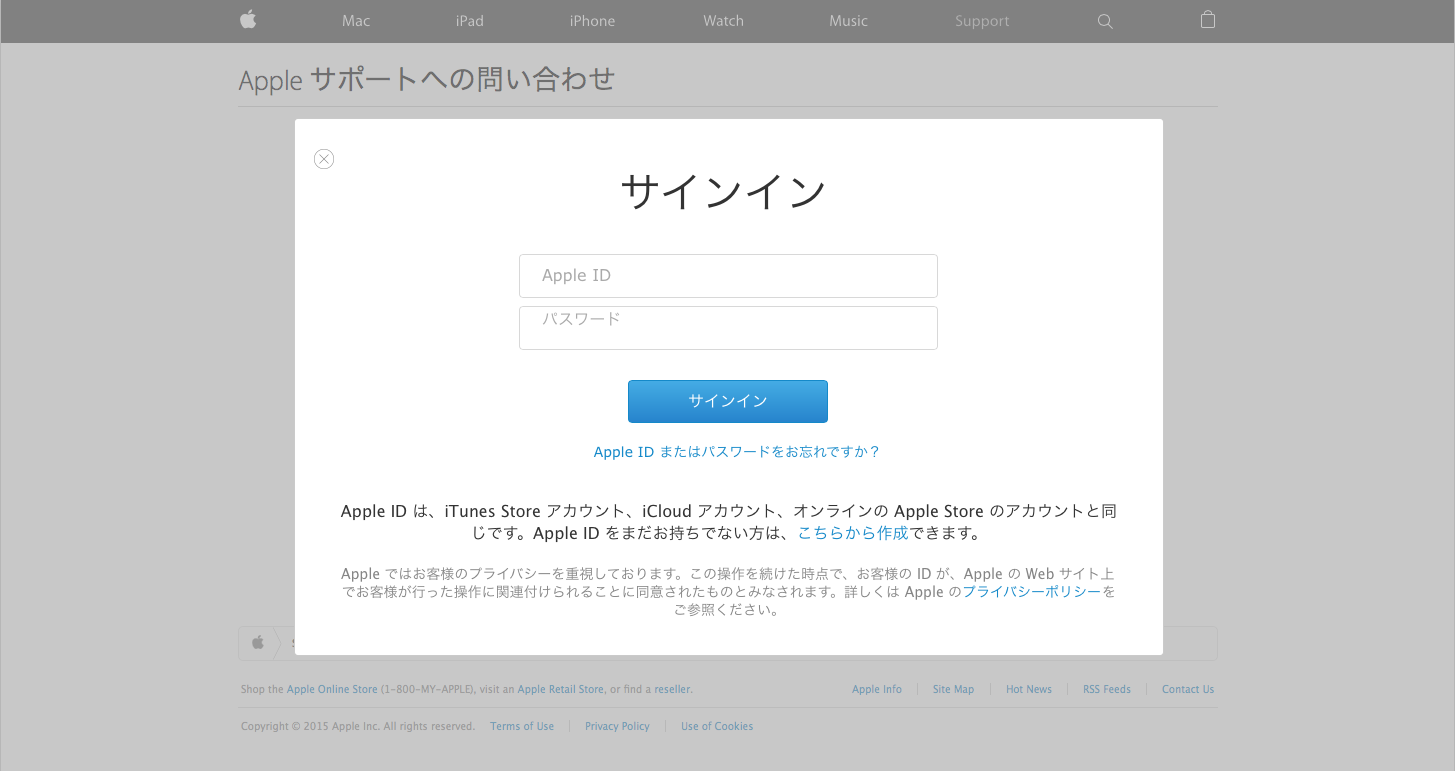Select the Watch menu item
The height and width of the screenshot is (771, 1455).
click(x=723, y=21)
